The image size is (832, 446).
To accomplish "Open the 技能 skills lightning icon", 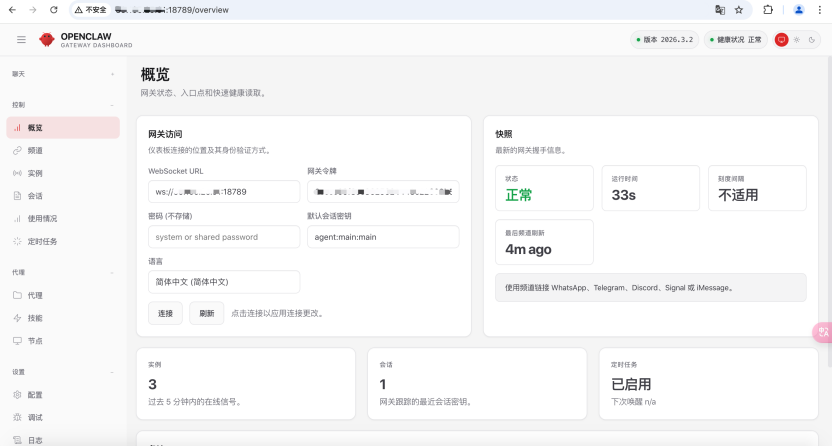I will point(18,318).
